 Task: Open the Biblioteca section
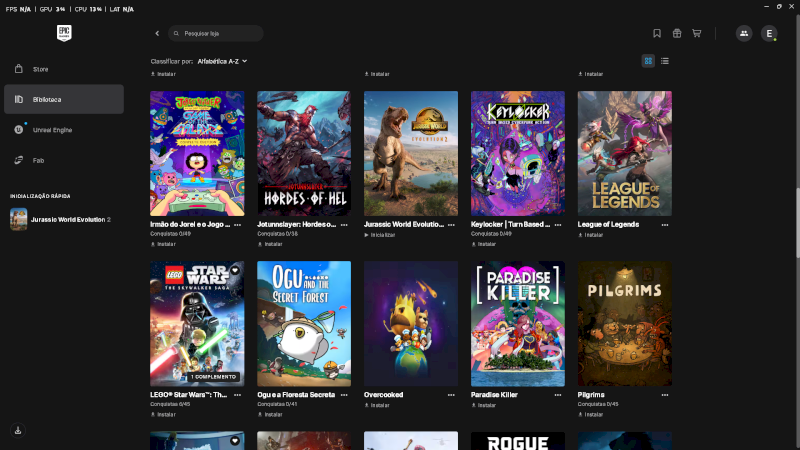(x=64, y=99)
